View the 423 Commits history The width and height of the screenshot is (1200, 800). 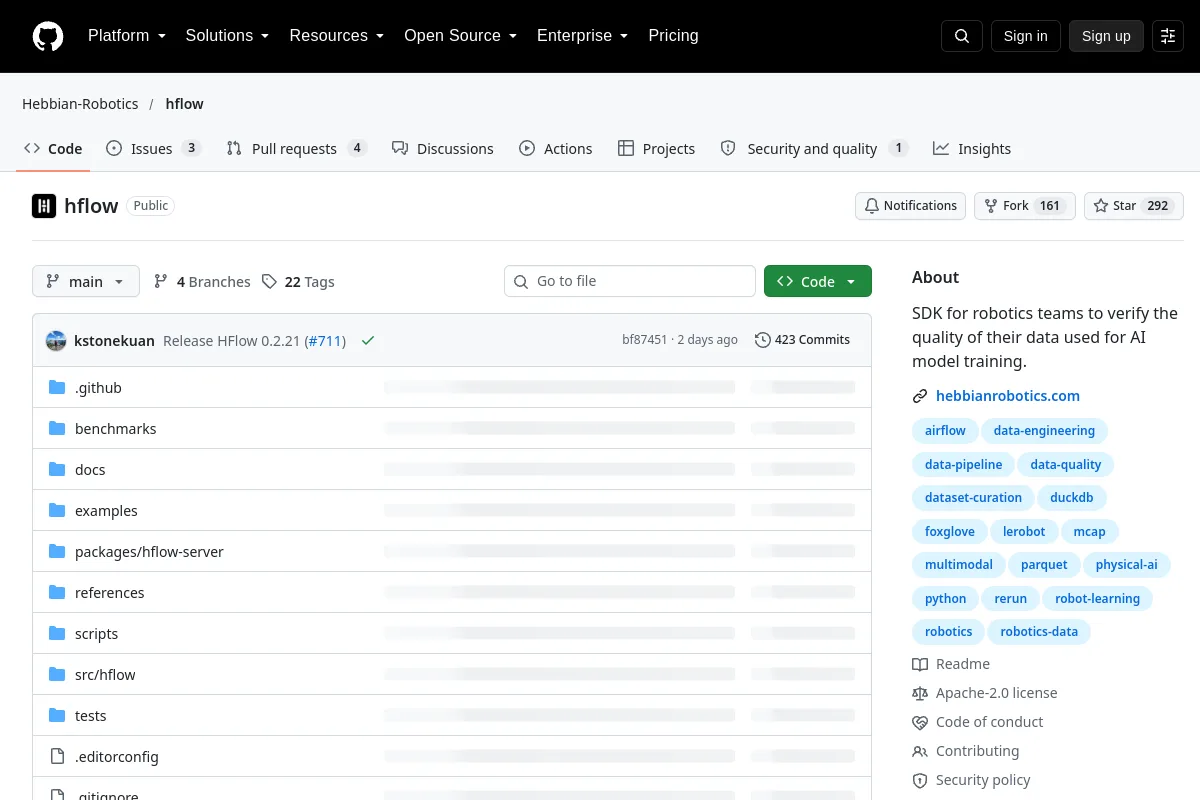click(x=803, y=340)
